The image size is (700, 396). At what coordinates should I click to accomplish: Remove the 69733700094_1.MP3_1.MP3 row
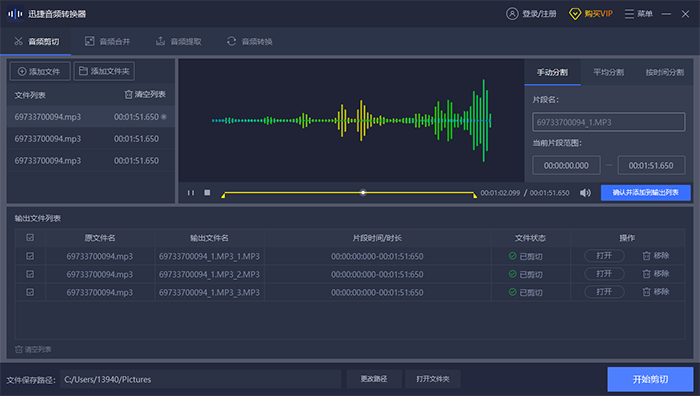coord(655,256)
